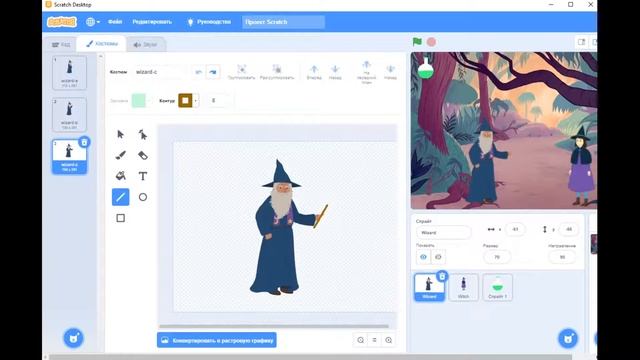The width and height of the screenshot is (640, 360).
Task: Minimize the Scratch Desktop window
Action: click(x=551, y=5)
